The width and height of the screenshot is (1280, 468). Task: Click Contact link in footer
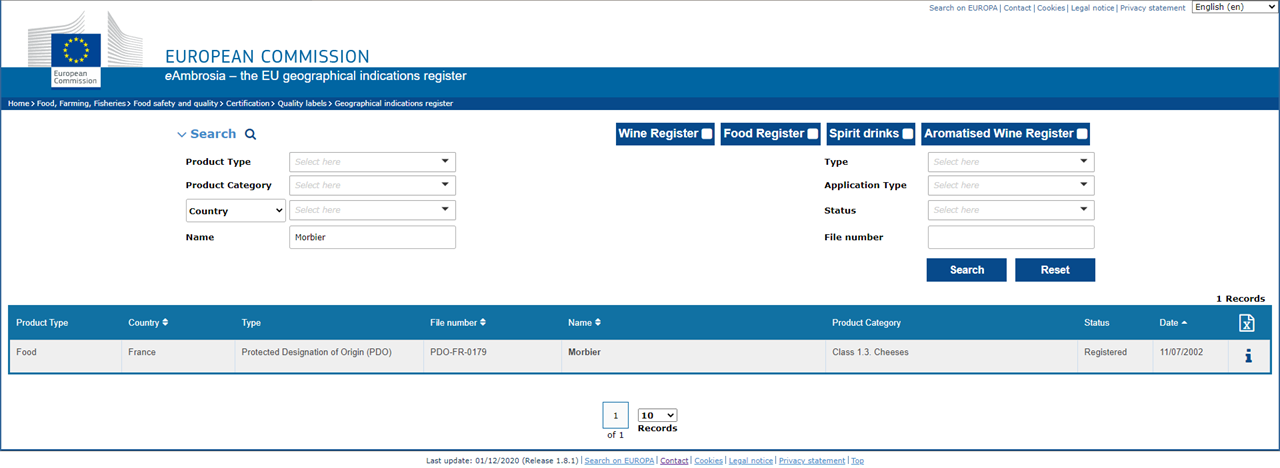pyautogui.click(x=674, y=461)
